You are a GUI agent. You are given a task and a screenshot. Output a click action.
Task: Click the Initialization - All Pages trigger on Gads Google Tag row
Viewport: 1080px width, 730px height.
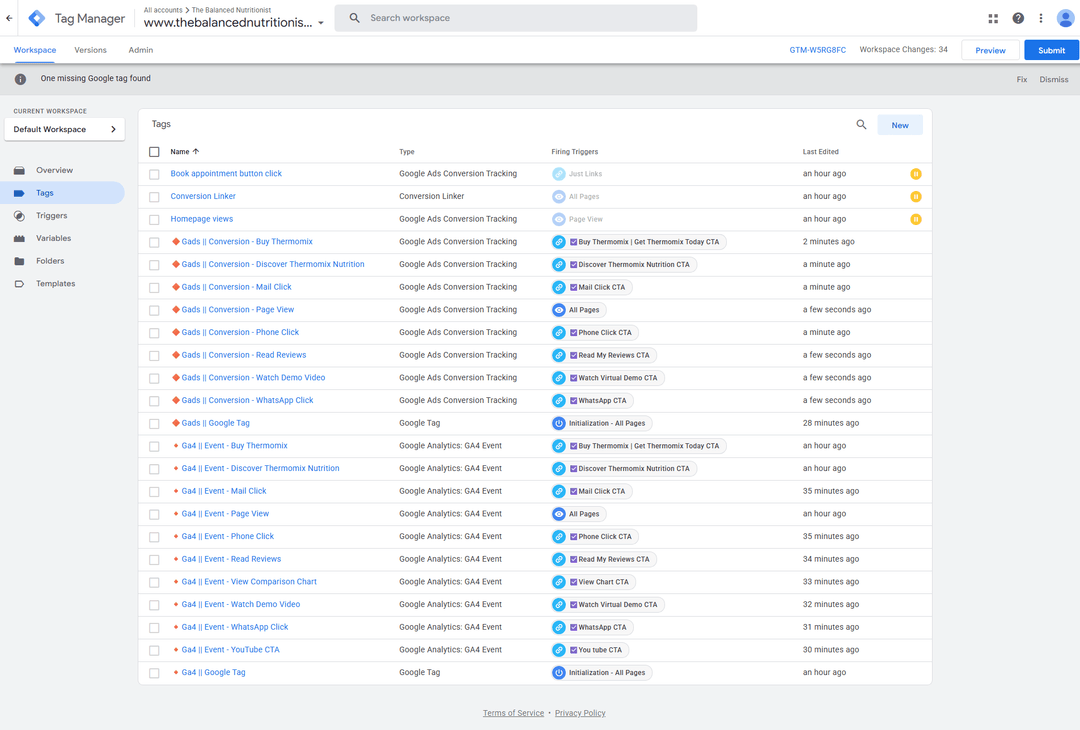point(601,424)
